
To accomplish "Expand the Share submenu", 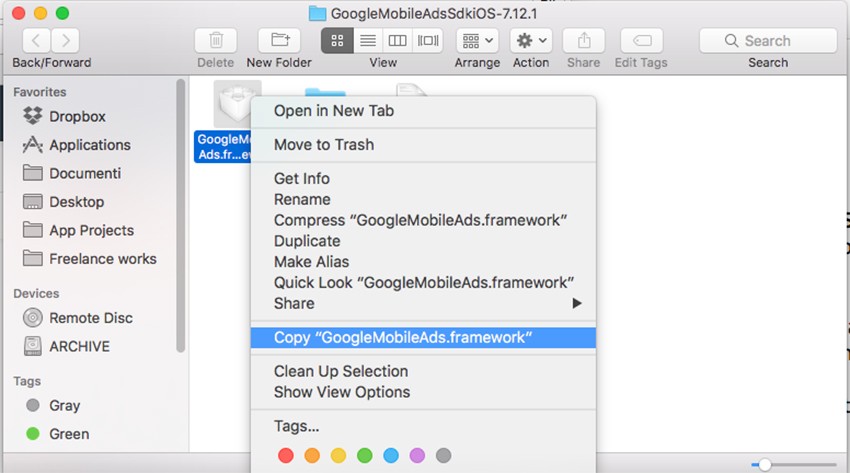I will click(x=423, y=303).
